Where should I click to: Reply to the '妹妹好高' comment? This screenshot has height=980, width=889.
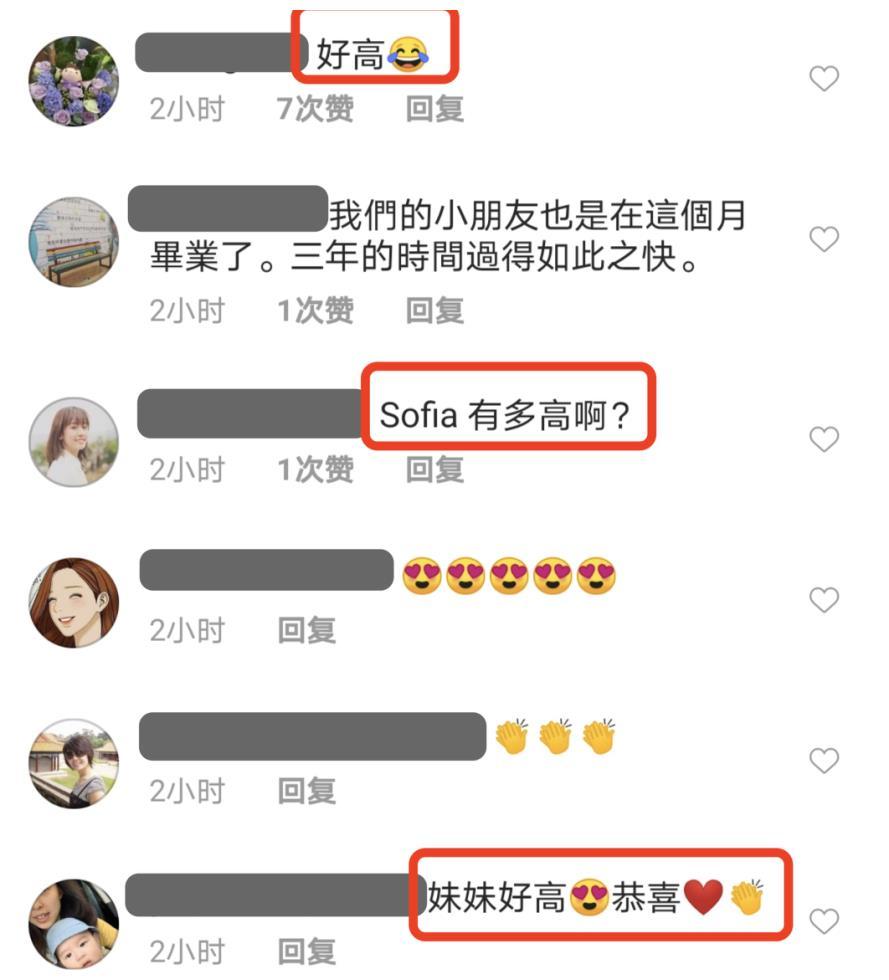tap(306, 952)
